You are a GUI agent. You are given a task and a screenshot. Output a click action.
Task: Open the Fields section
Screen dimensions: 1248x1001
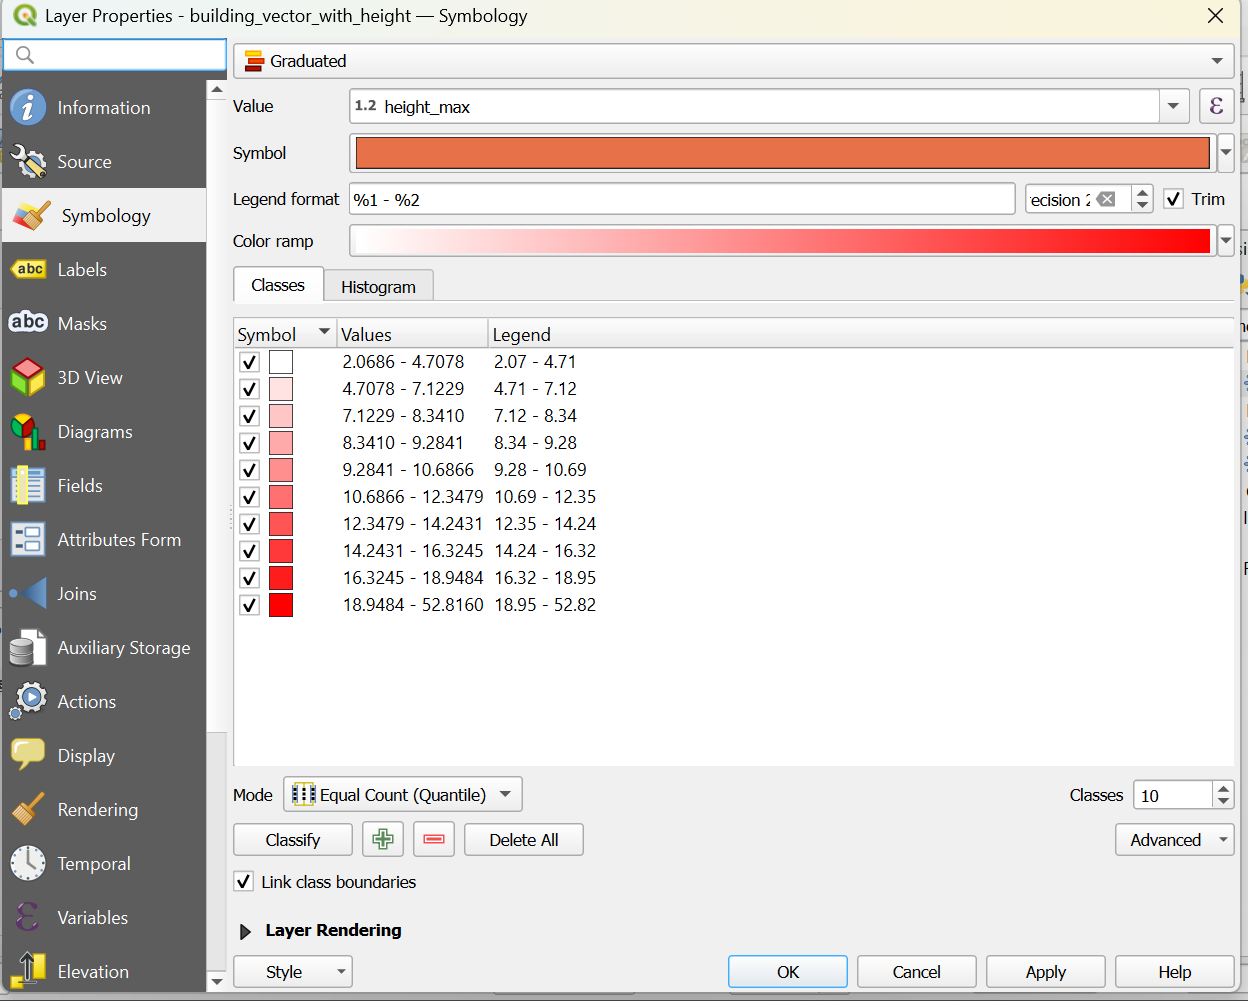click(104, 486)
